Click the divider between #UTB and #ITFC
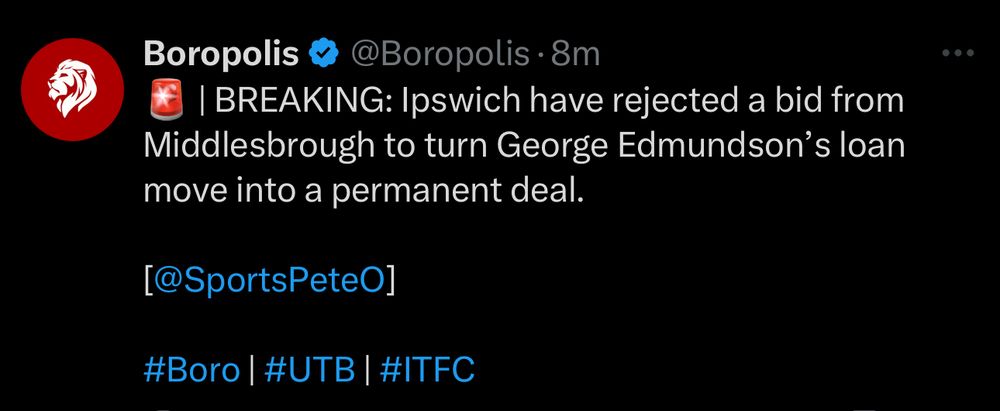This screenshot has width=1000, height=411. point(367,370)
